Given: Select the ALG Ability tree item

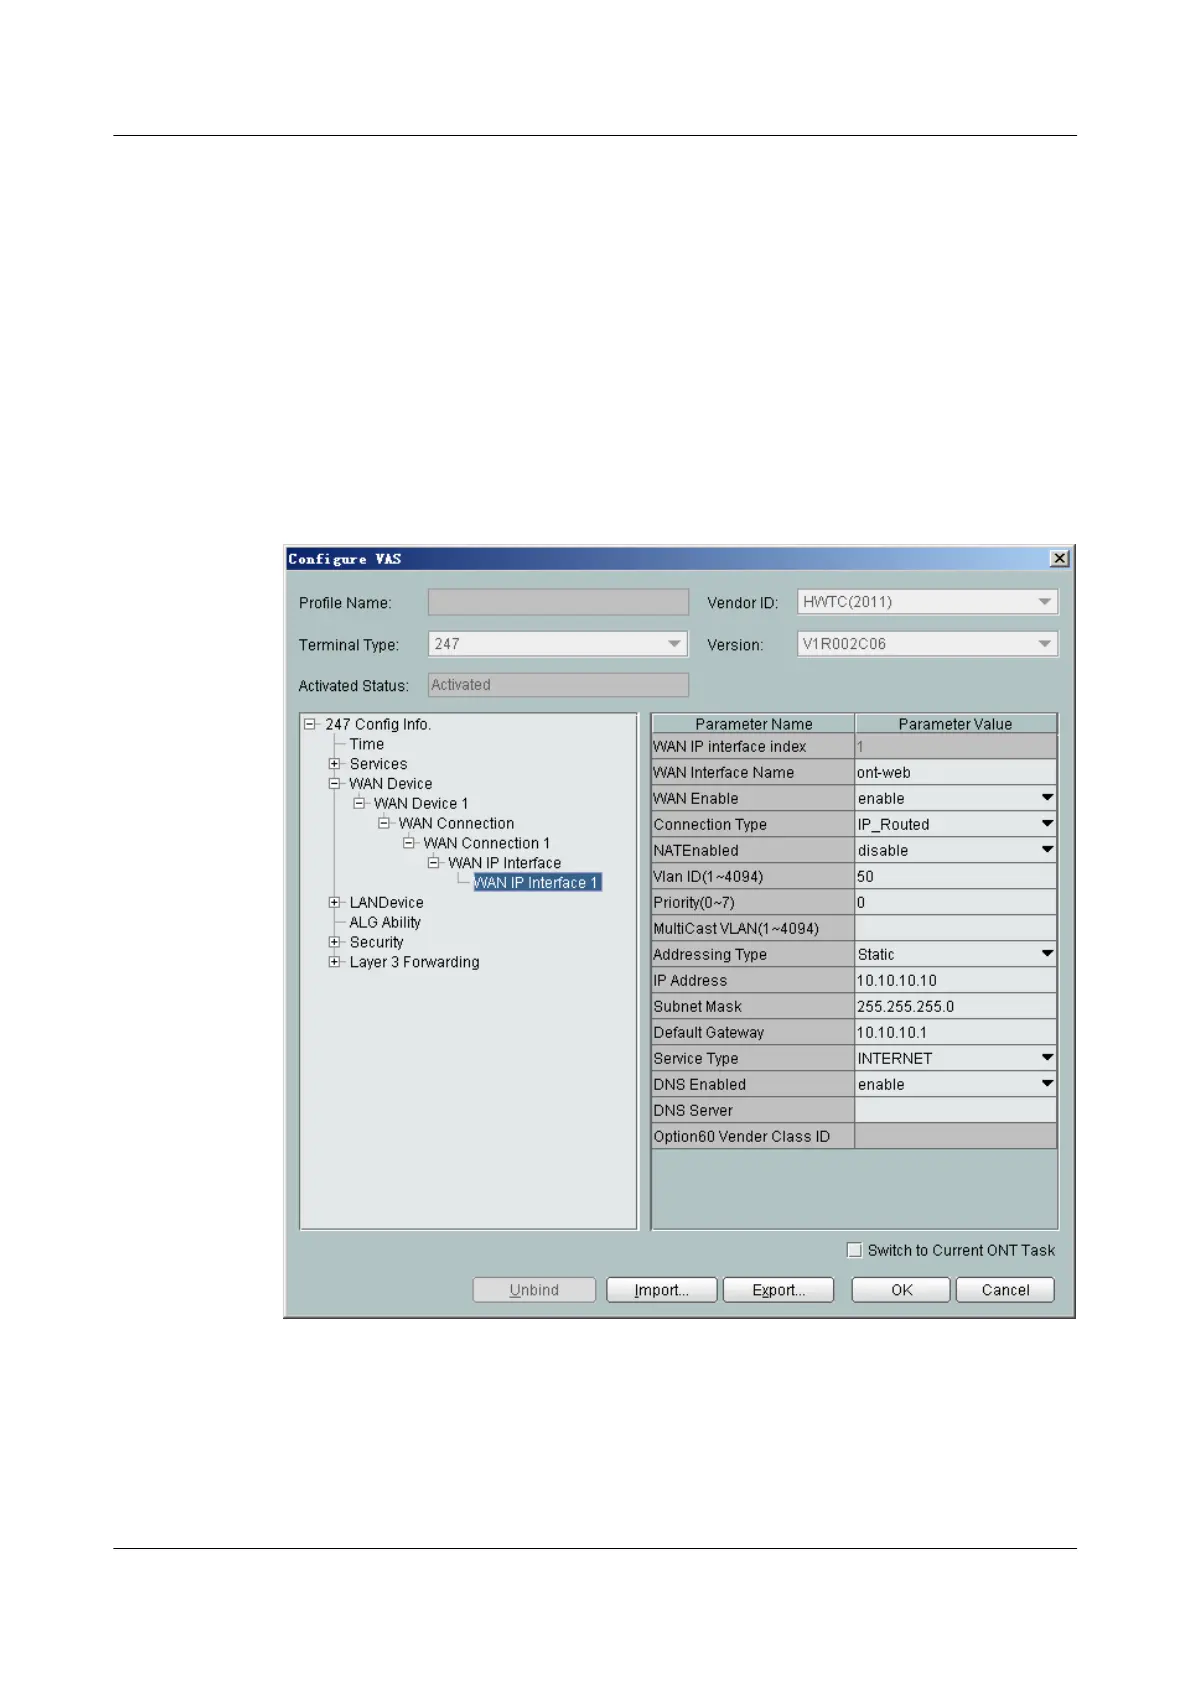Looking at the screenshot, I should (385, 922).
